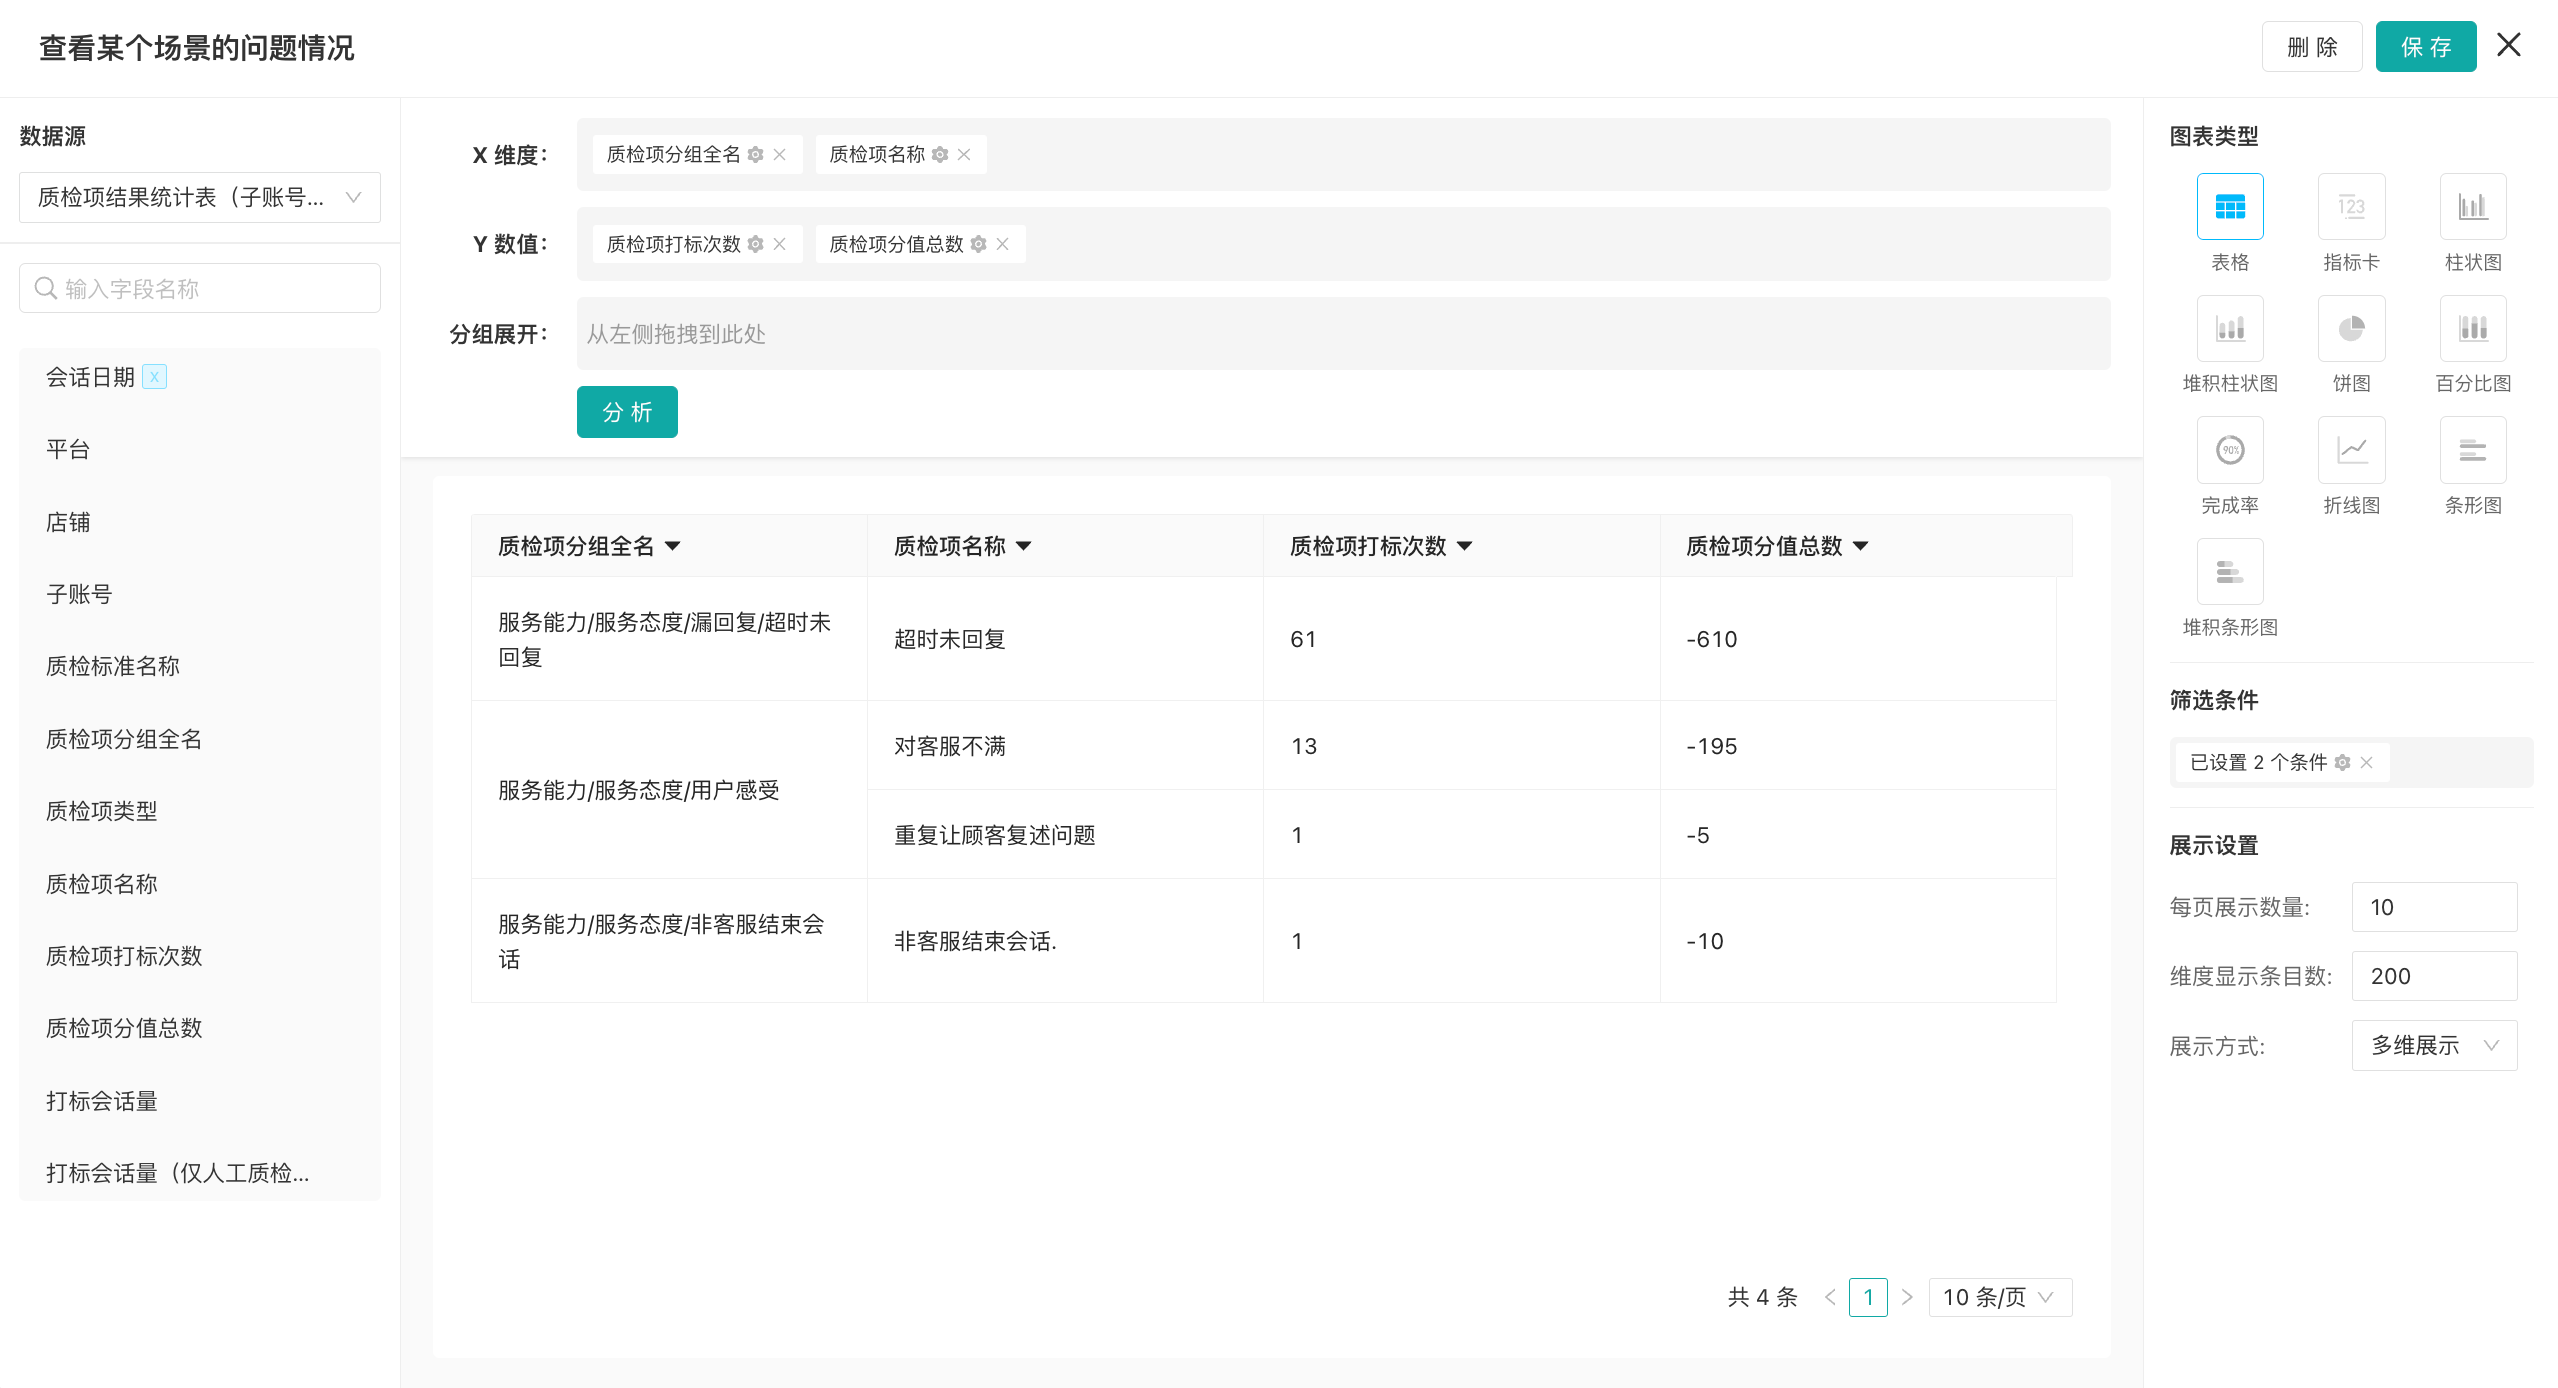
Task: Open the 质检项结果统计表 data source dropdown
Action: click(x=200, y=198)
